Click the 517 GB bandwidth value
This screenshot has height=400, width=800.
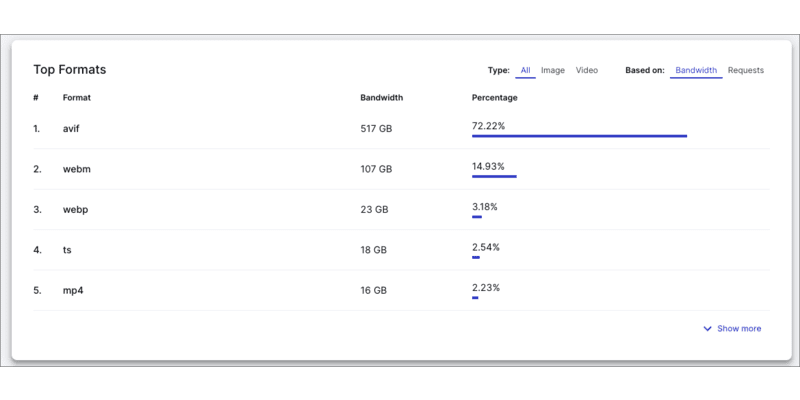pos(376,129)
